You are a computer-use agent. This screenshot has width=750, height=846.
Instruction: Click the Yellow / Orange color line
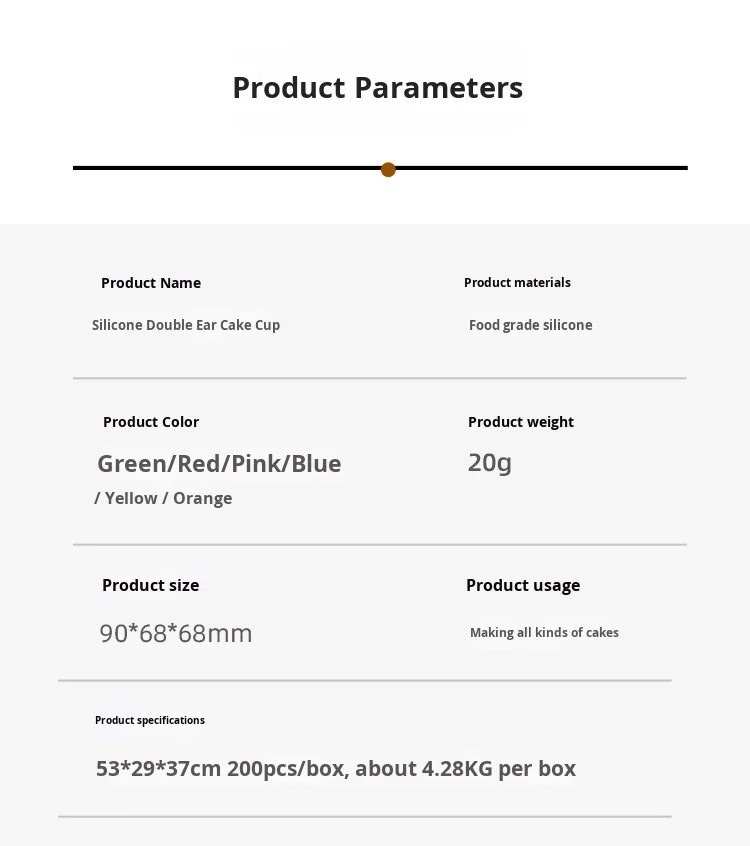(x=163, y=498)
